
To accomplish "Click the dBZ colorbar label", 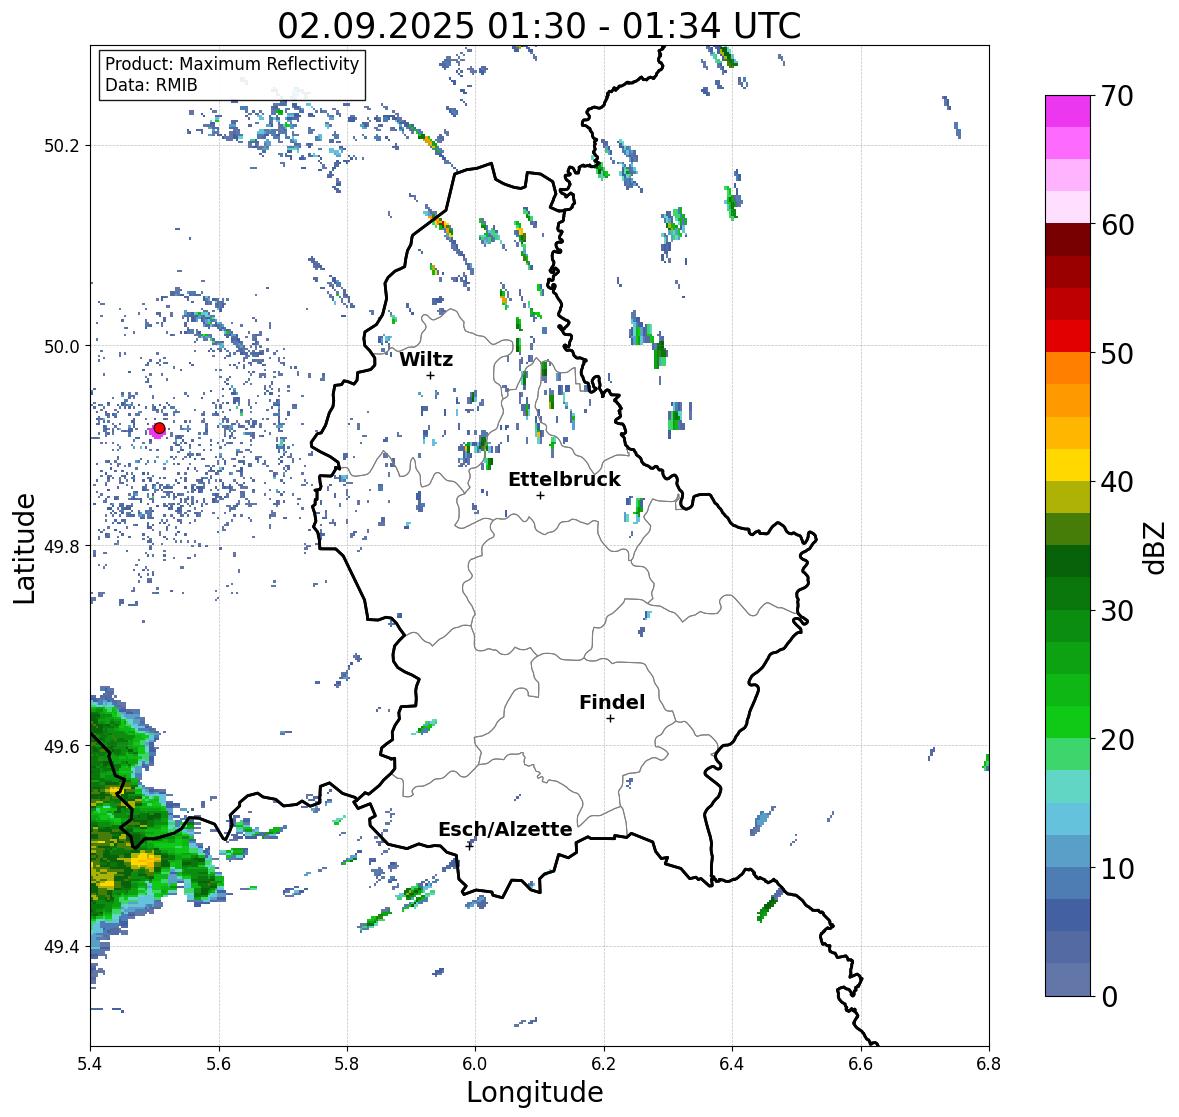I will click(x=1156, y=548).
